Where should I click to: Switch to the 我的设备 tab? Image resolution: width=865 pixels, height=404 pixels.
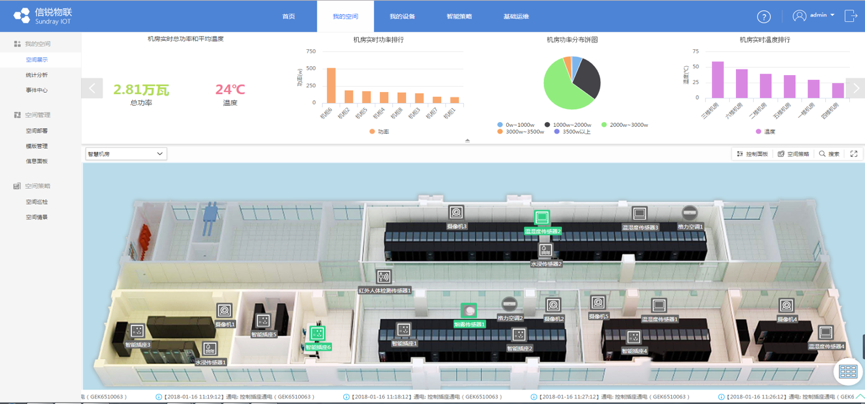coord(402,17)
